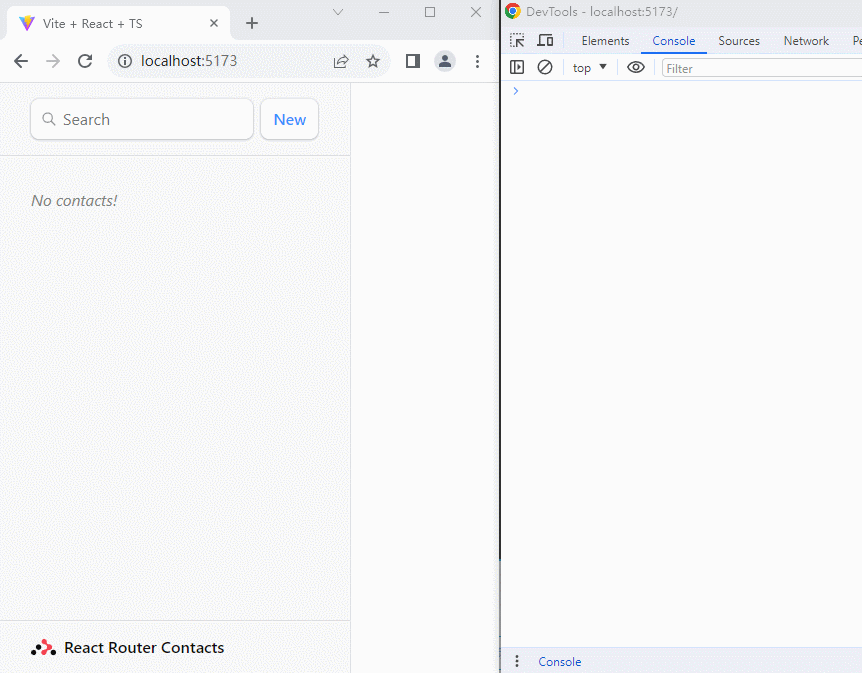This screenshot has height=673, width=862.
Task: Open the browser side panel
Action: point(412,61)
